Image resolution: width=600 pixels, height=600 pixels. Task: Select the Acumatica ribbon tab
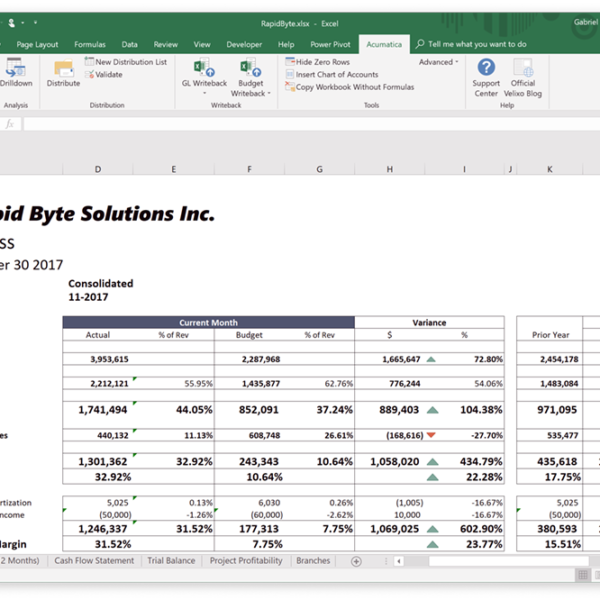pos(384,44)
